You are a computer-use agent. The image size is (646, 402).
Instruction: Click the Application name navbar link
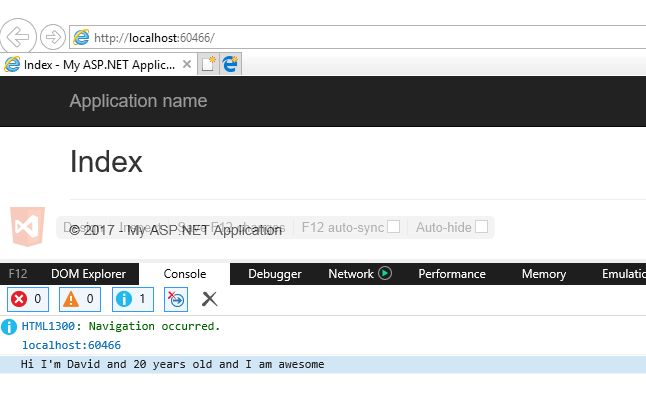[x=138, y=101]
